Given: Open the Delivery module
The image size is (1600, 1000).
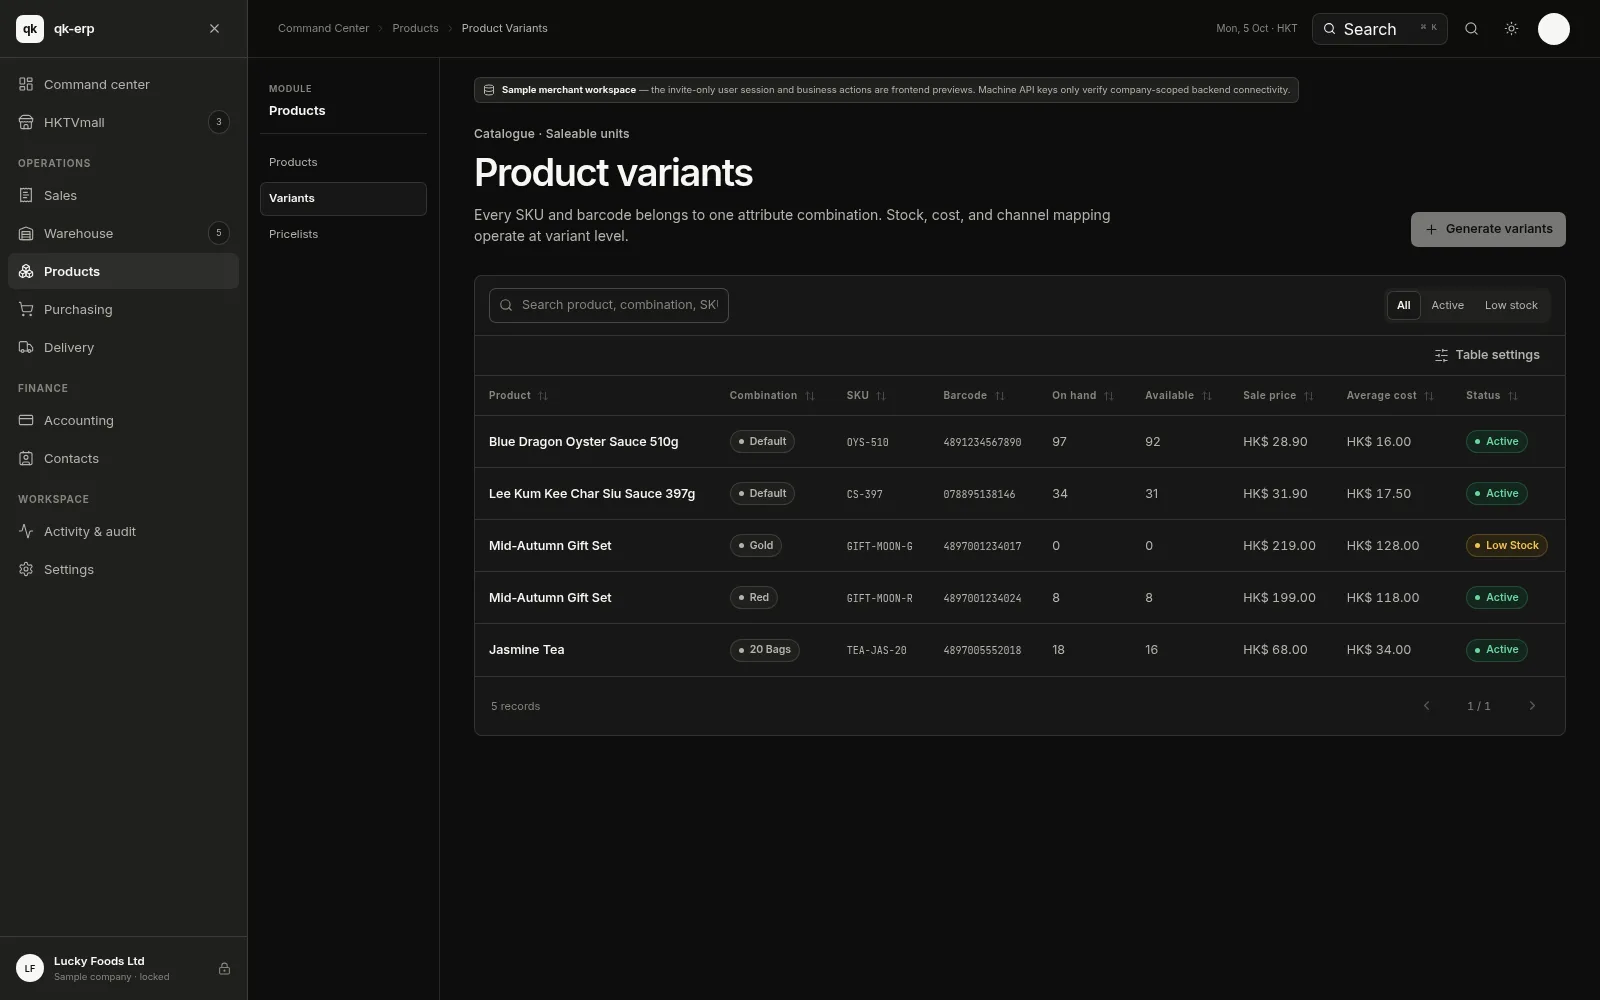Looking at the screenshot, I should (x=123, y=347).
